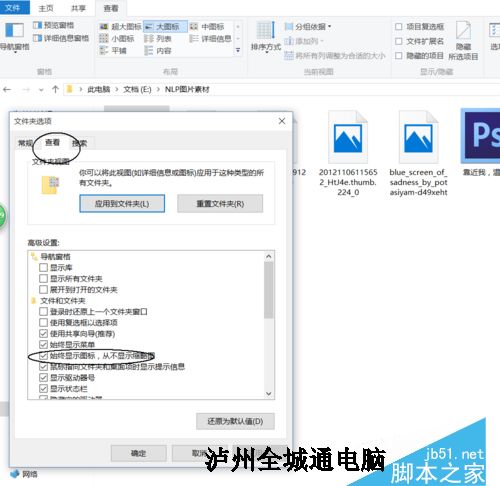
Task: Go up one folder level arrow
Action: (x=55, y=89)
